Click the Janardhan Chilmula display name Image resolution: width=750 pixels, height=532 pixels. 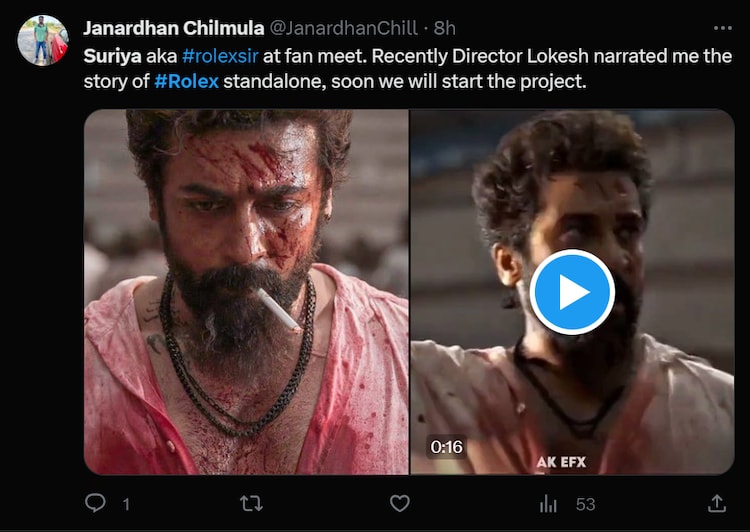[x=184, y=28]
